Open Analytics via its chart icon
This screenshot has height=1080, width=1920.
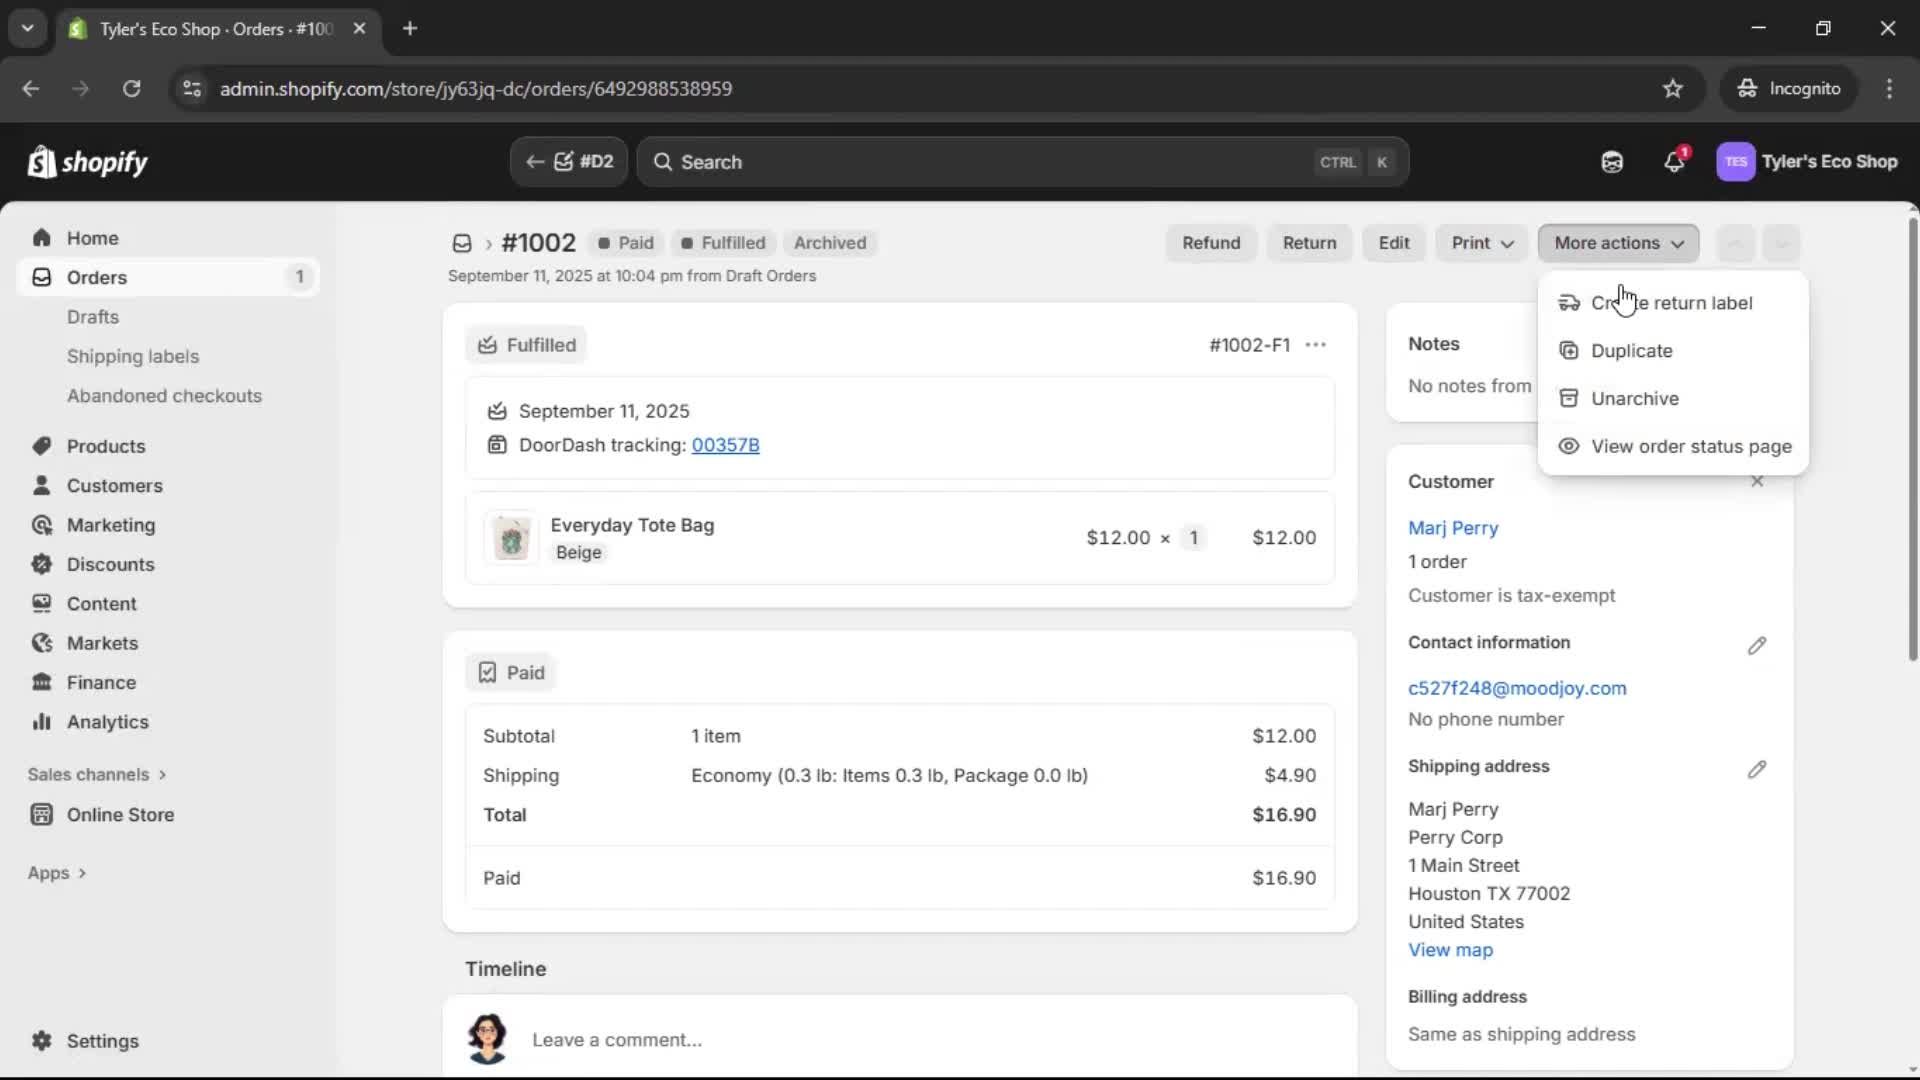pyautogui.click(x=41, y=722)
